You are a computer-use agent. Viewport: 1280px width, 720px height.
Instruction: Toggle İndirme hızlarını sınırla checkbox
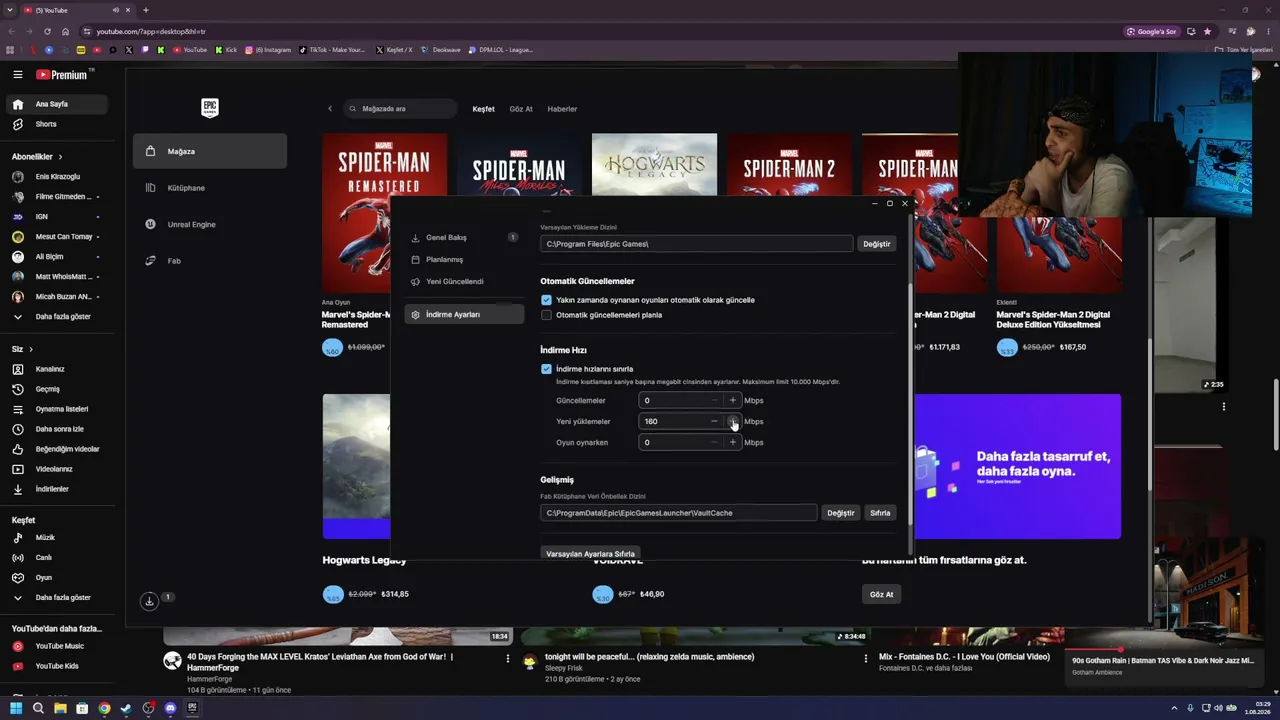click(546, 369)
